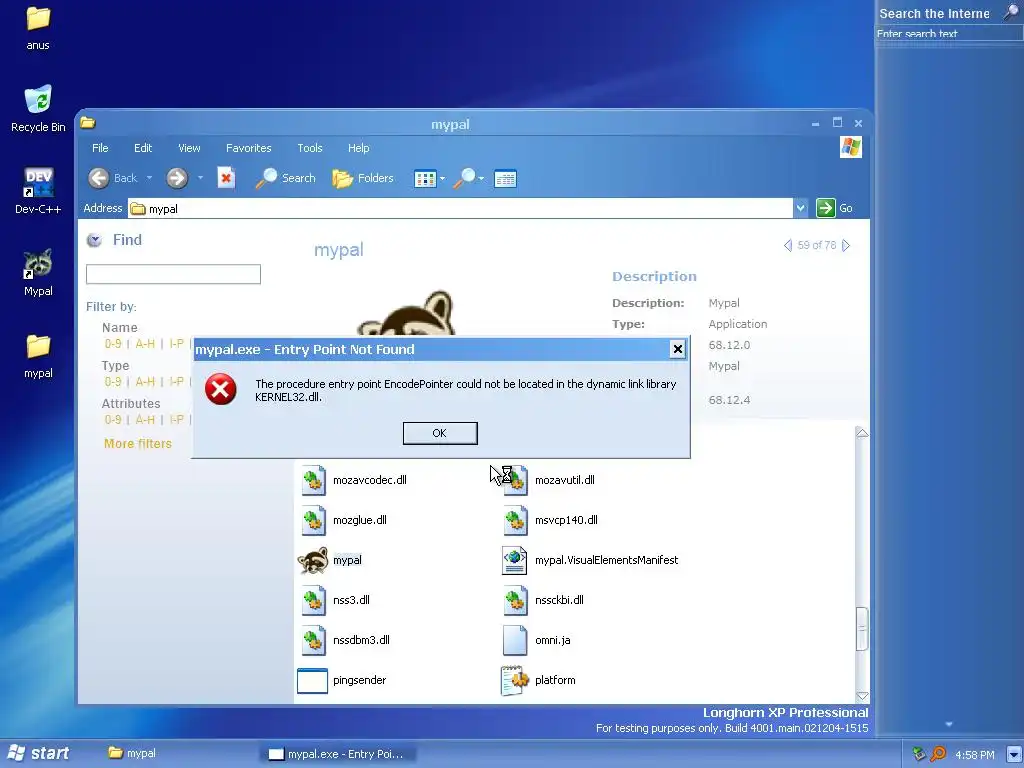Open the View menu

[x=189, y=148]
